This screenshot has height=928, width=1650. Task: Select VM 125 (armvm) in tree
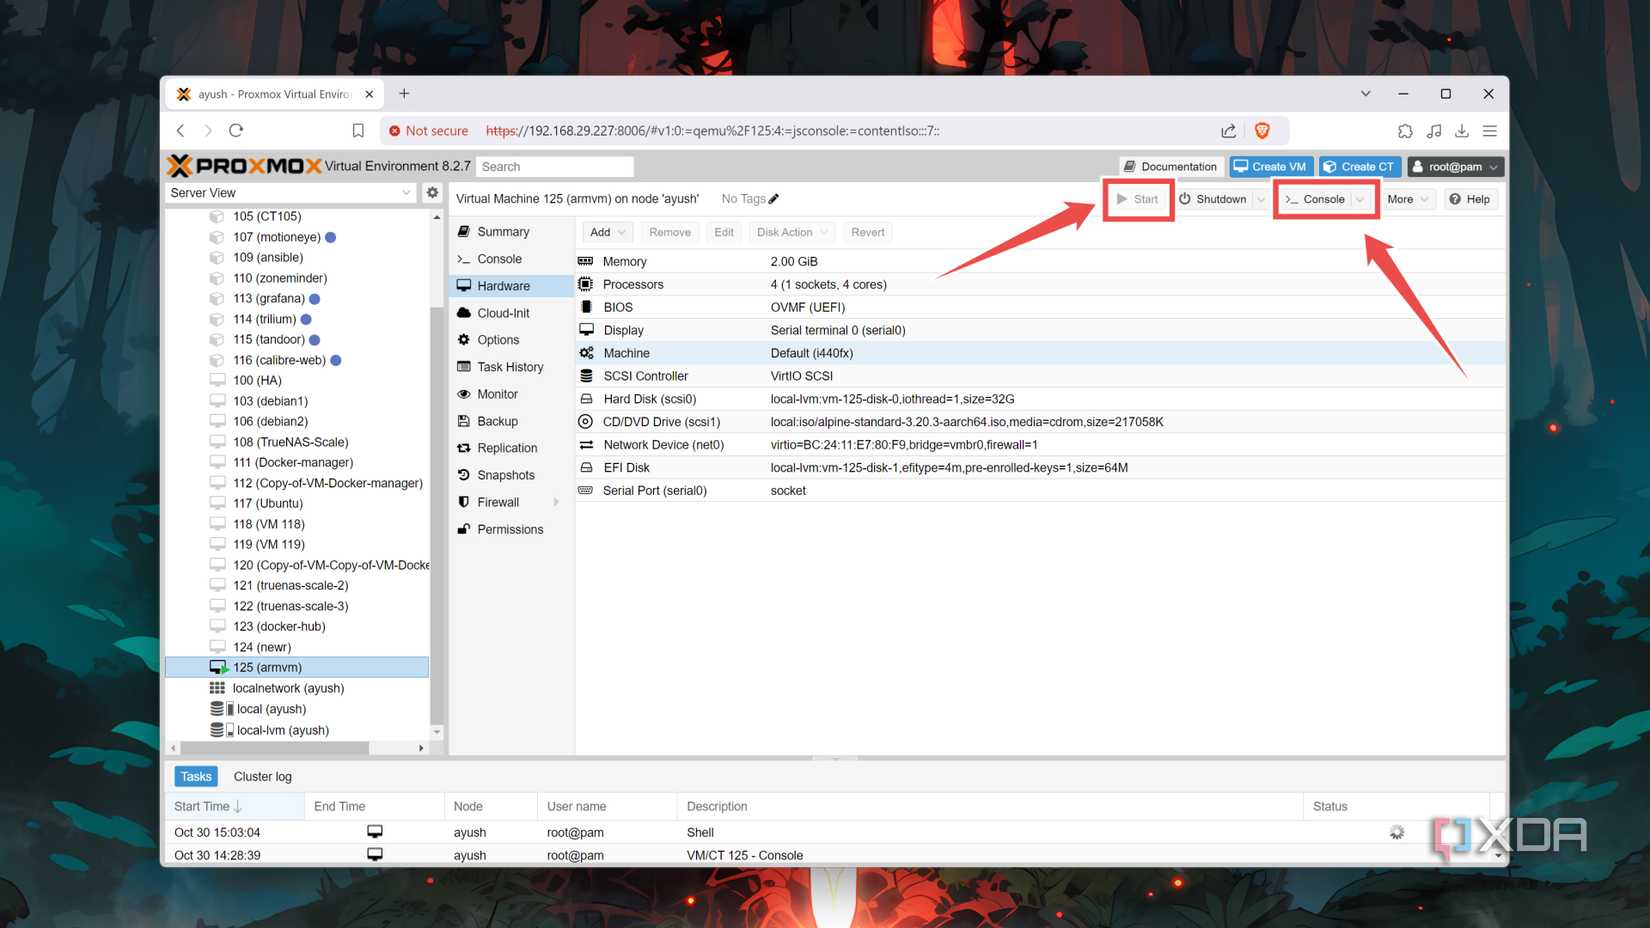pos(297,667)
